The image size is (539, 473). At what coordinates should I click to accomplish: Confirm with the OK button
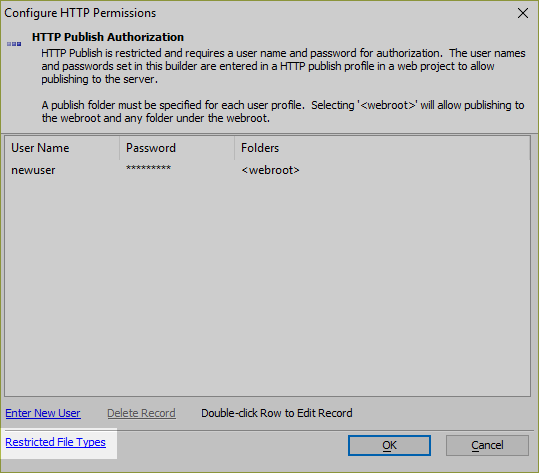389,446
